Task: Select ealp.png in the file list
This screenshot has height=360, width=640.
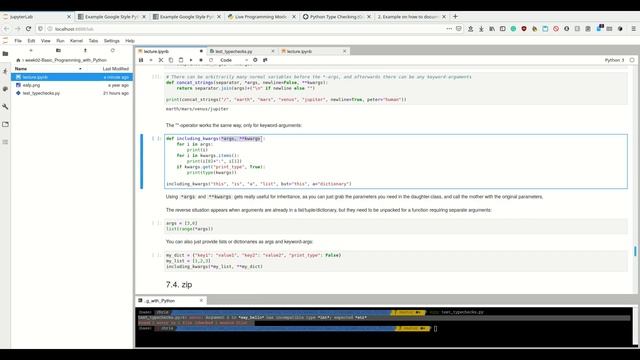Action: pos(72,85)
